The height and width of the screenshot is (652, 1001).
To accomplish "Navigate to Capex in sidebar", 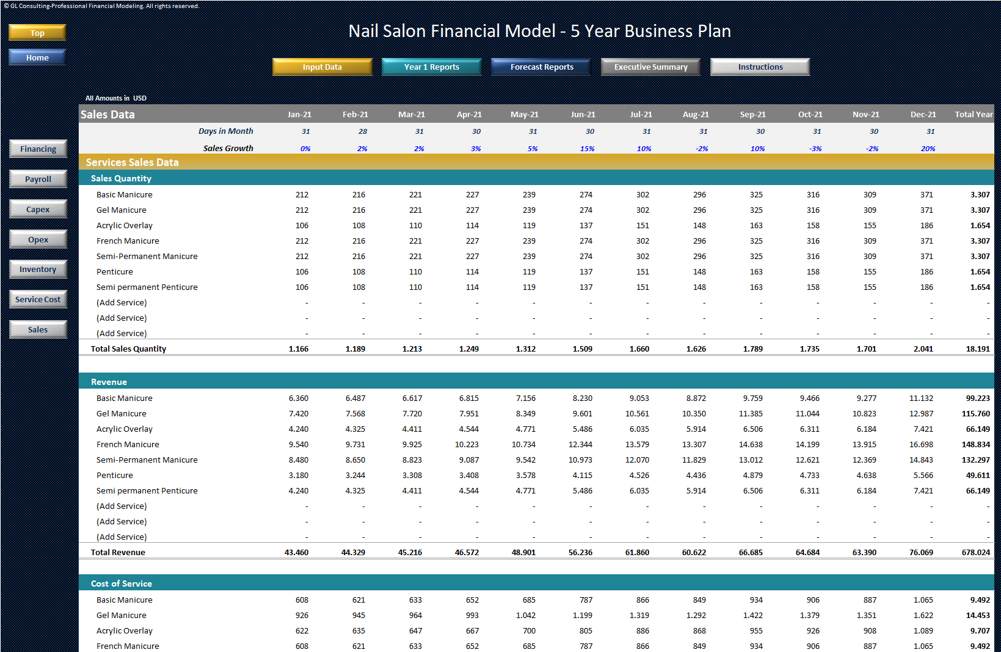I will point(38,209).
